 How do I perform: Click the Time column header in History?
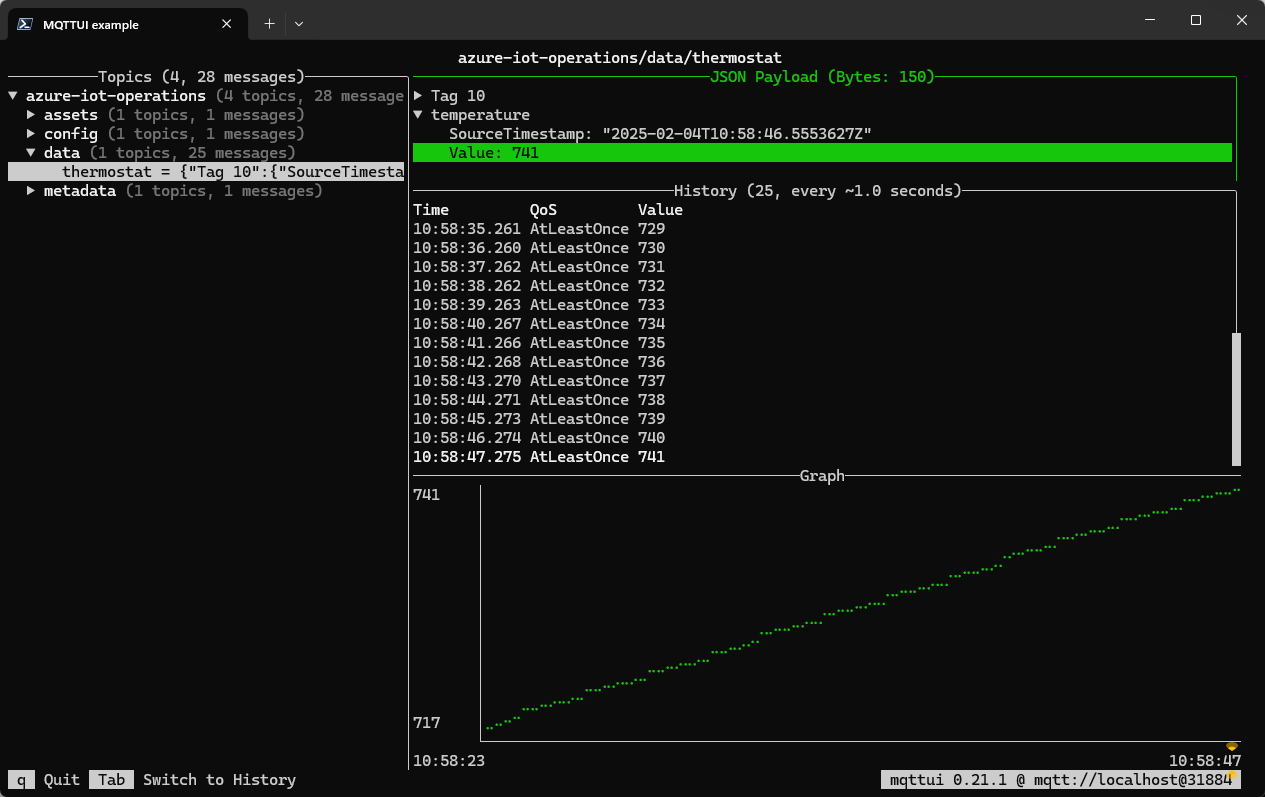coord(431,210)
